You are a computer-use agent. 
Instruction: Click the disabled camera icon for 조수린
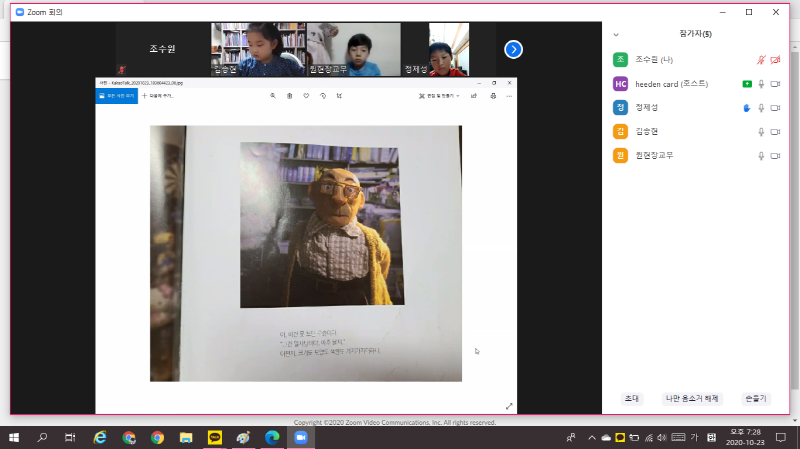tap(775, 60)
